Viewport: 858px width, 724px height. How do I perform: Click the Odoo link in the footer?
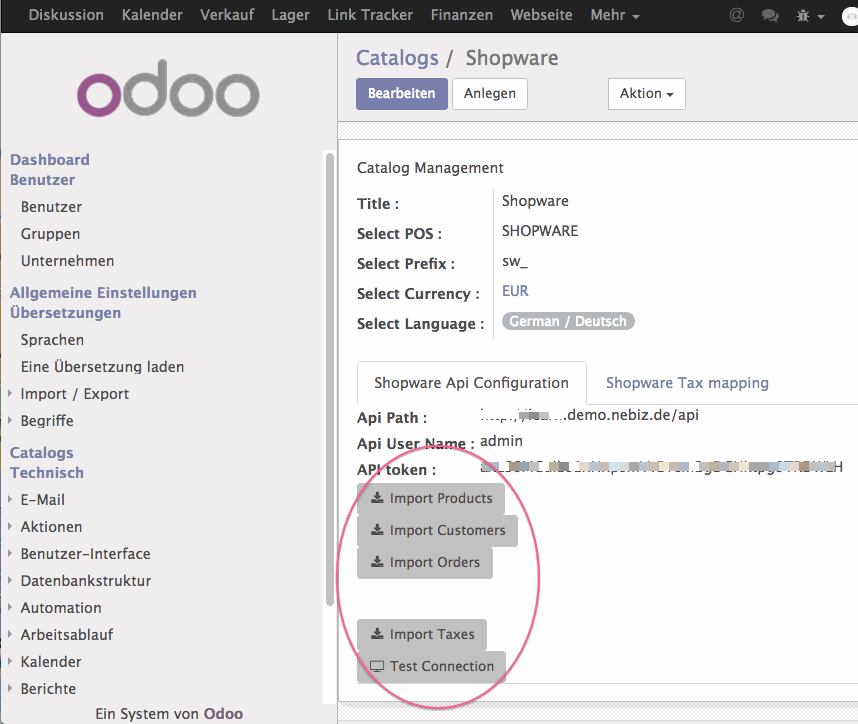[223, 714]
